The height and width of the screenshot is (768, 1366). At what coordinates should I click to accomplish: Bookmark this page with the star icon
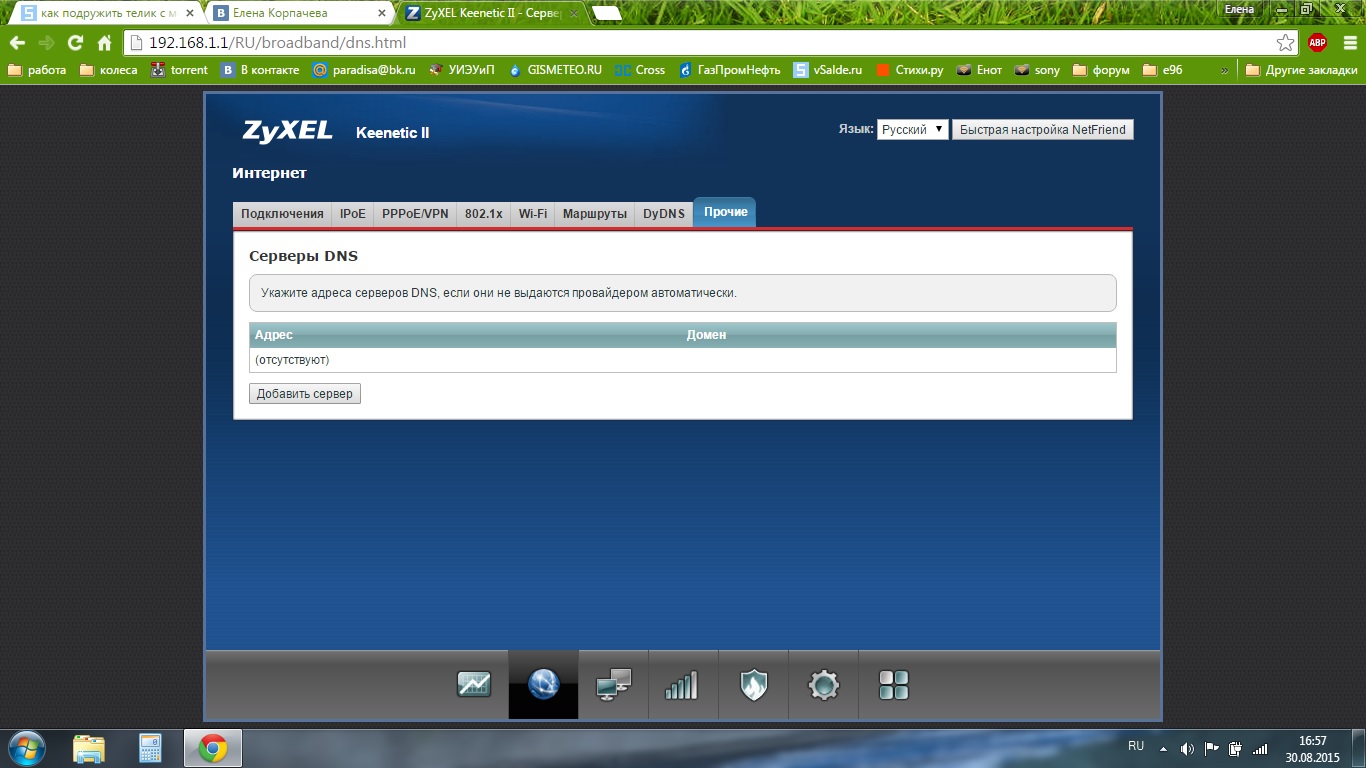click(x=1285, y=43)
